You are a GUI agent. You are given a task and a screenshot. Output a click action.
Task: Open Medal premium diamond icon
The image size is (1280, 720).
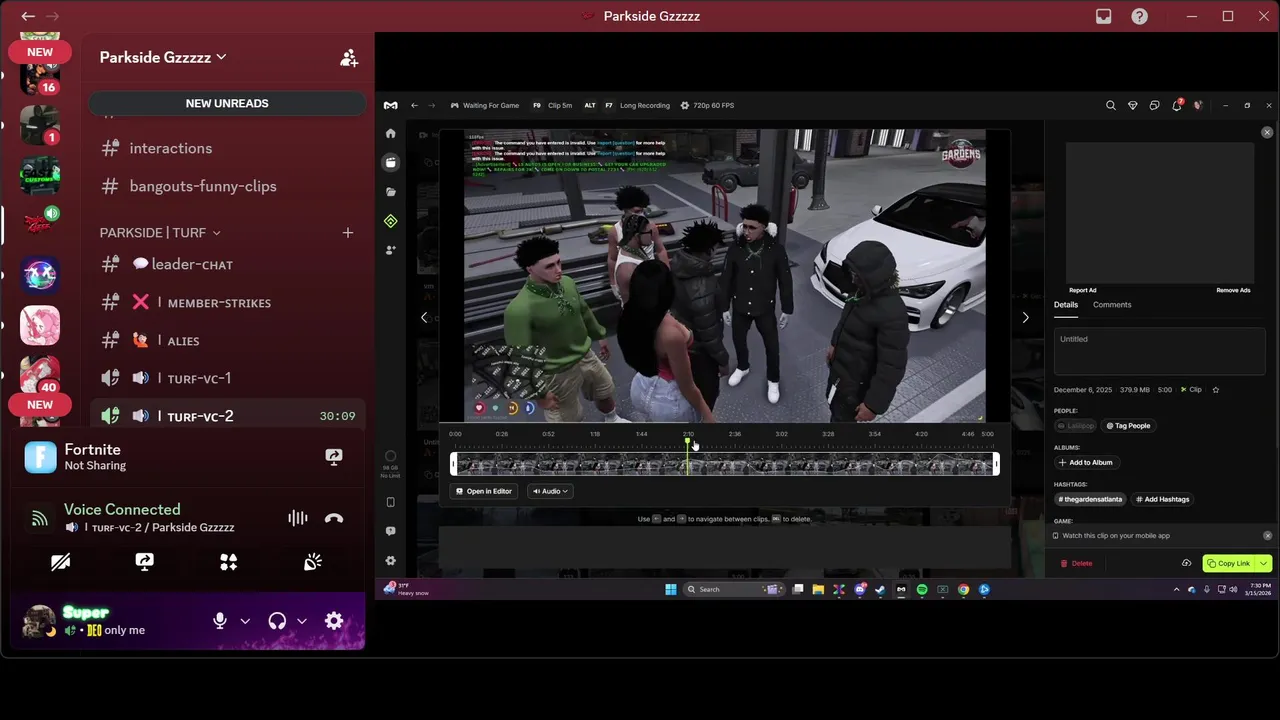(x=1132, y=105)
